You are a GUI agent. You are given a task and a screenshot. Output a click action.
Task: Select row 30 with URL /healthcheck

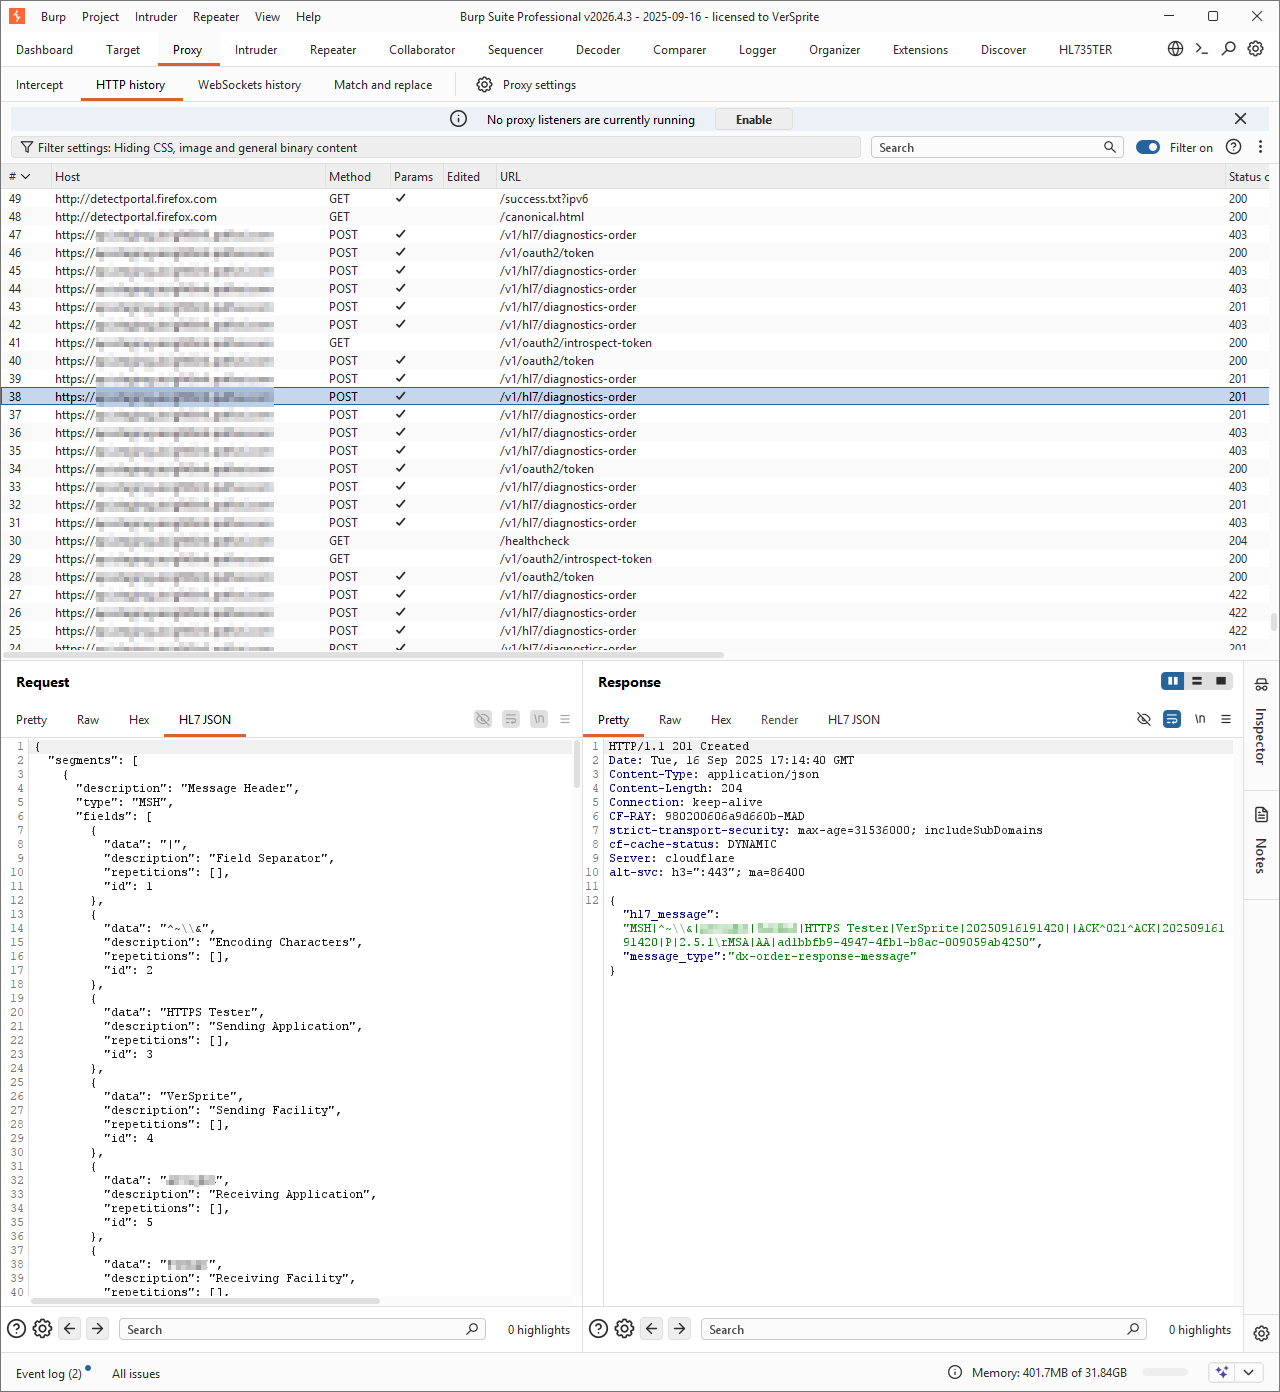pyautogui.click(x=636, y=541)
